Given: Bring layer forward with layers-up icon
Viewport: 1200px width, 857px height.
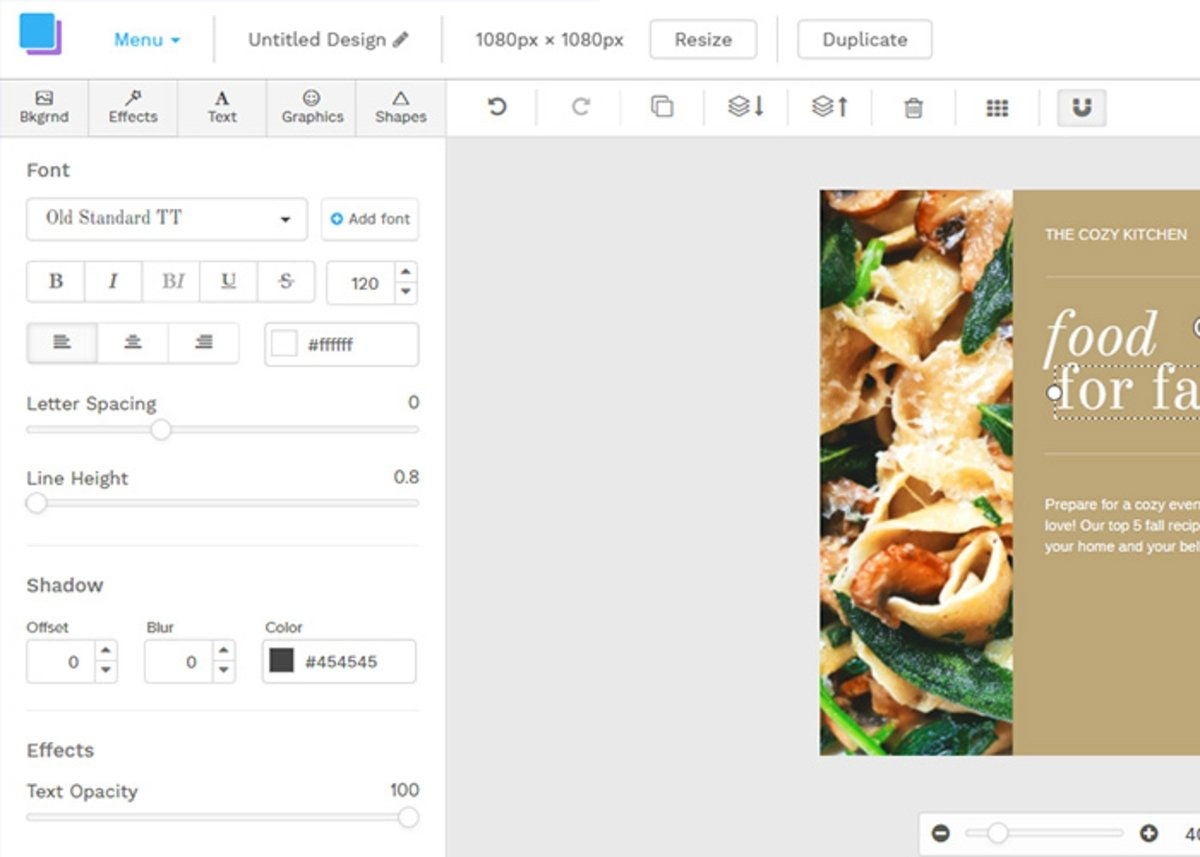Looking at the screenshot, I should click(x=830, y=107).
